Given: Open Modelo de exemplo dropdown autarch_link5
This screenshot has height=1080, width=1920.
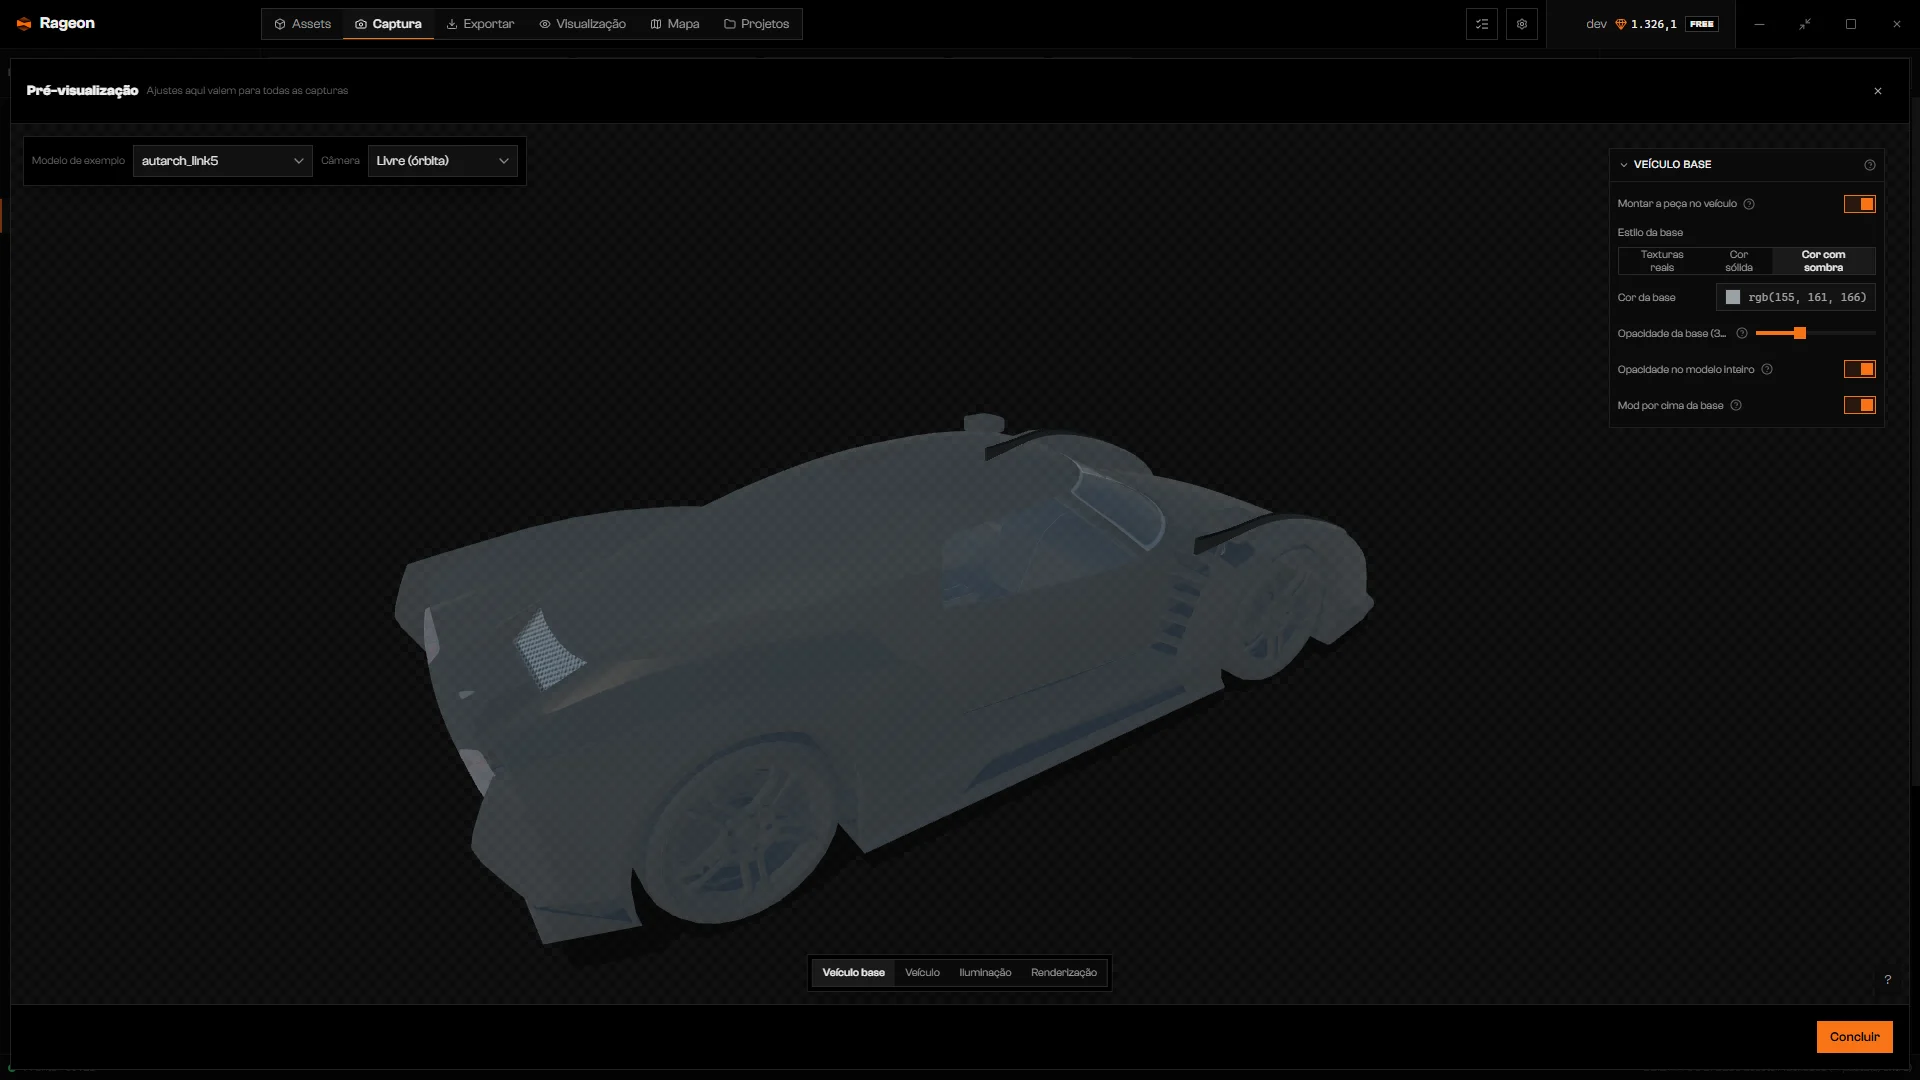Looking at the screenshot, I should click(x=223, y=161).
